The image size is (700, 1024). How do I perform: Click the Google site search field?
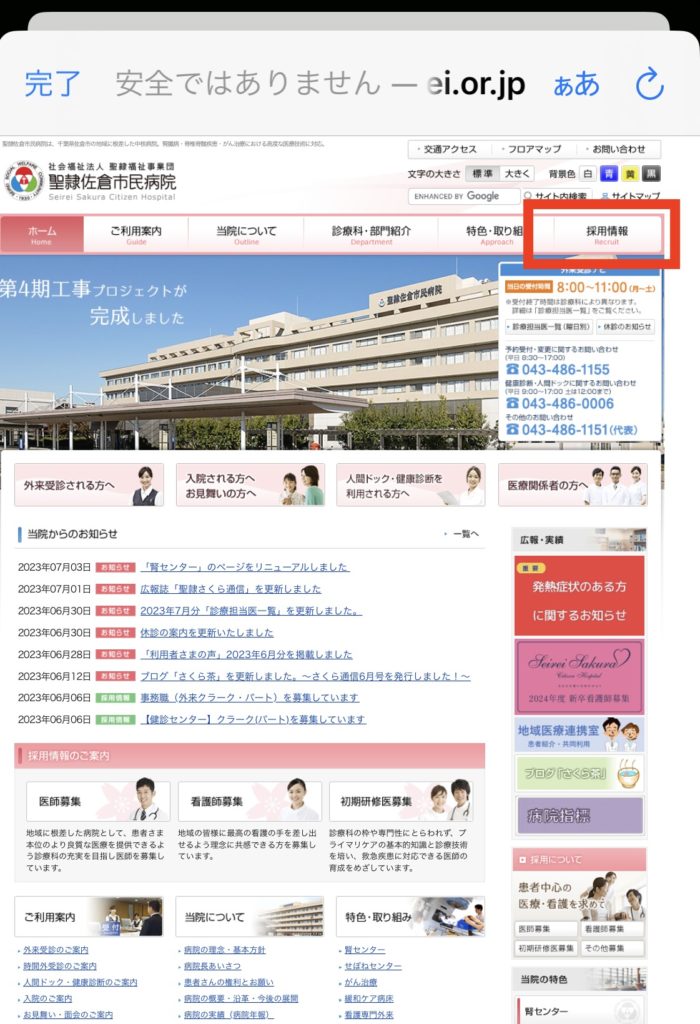click(x=458, y=197)
